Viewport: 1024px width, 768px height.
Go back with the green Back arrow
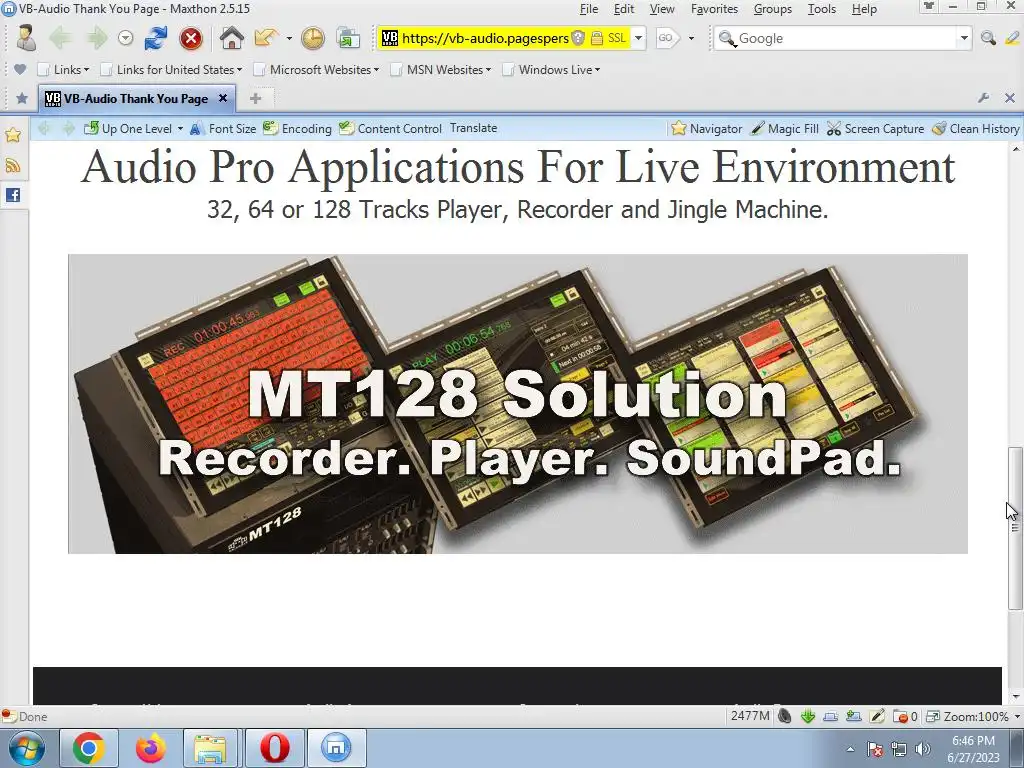tap(60, 38)
